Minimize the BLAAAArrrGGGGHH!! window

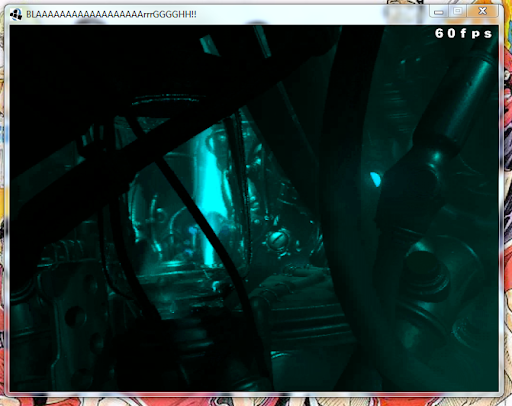point(438,12)
